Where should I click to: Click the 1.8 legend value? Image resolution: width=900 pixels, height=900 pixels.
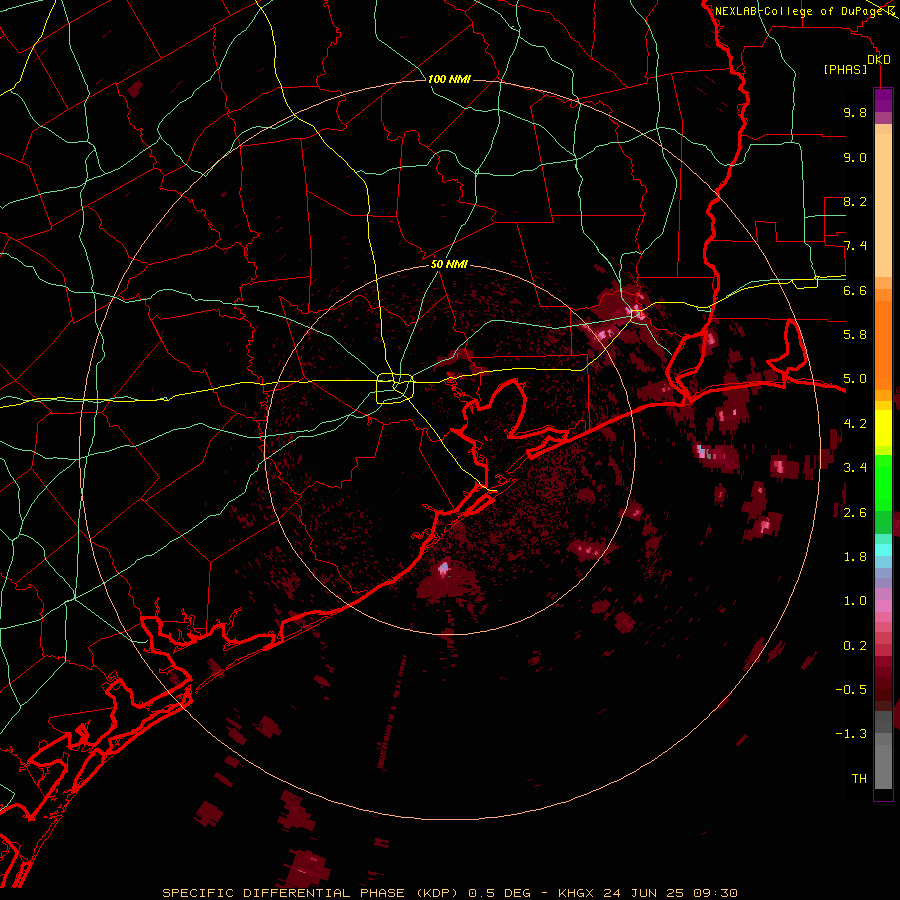[855, 557]
